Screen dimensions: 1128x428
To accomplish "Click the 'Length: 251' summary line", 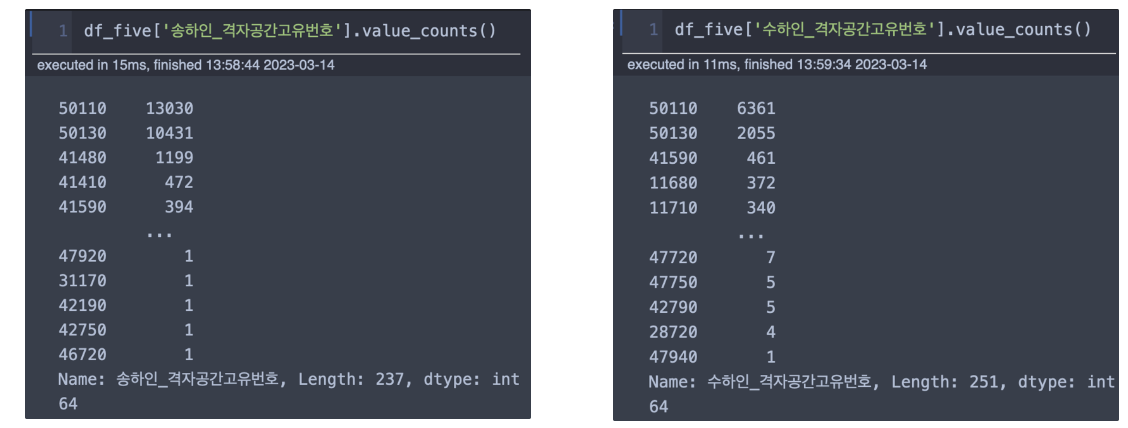I will (x=882, y=382).
